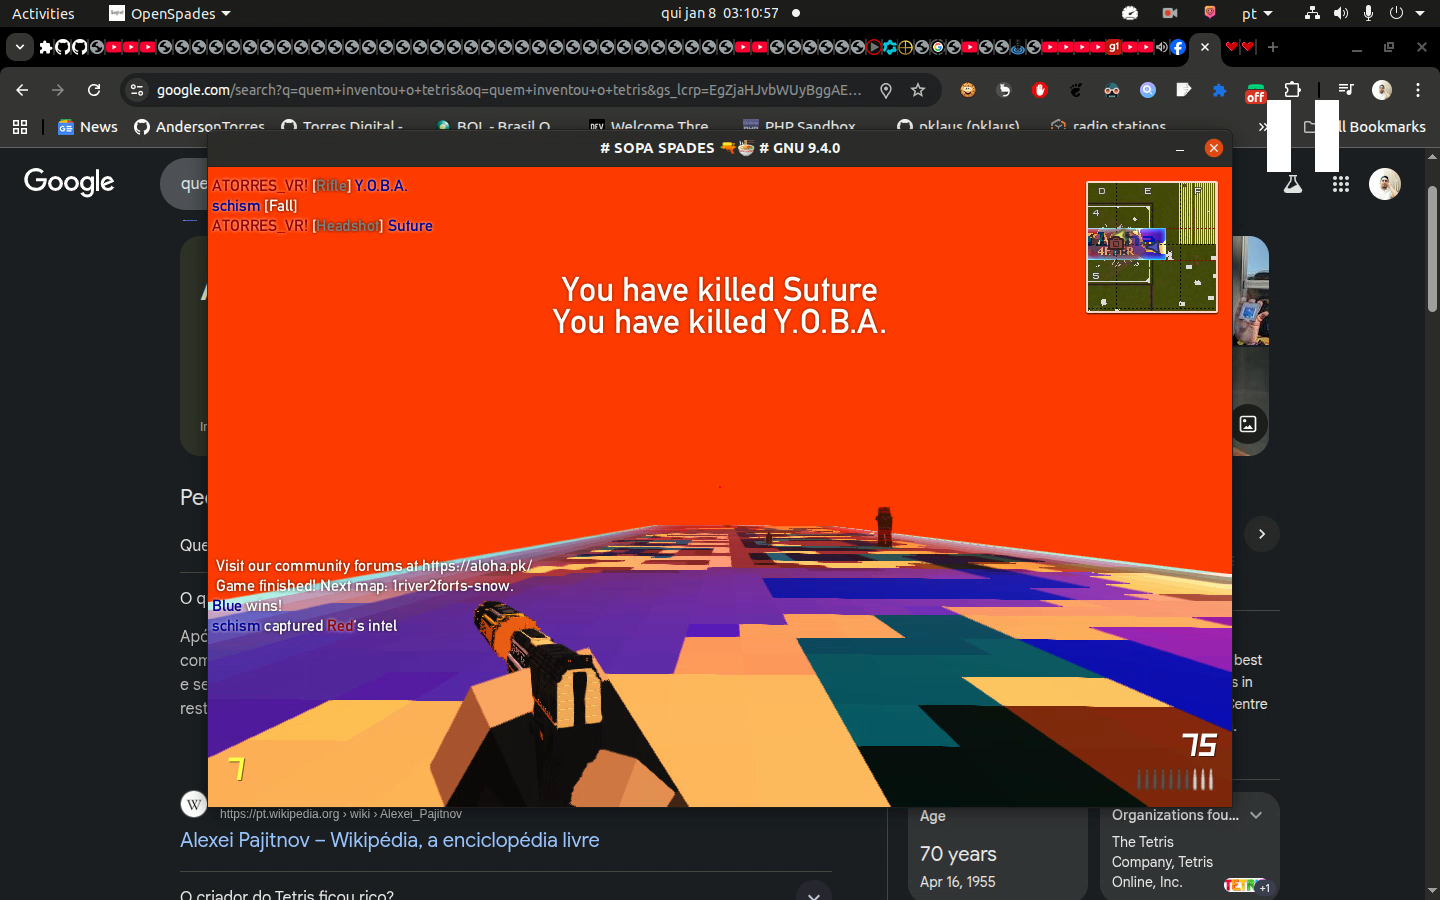Open the News bookmark
The height and width of the screenshot is (900, 1440).
tap(88, 127)
